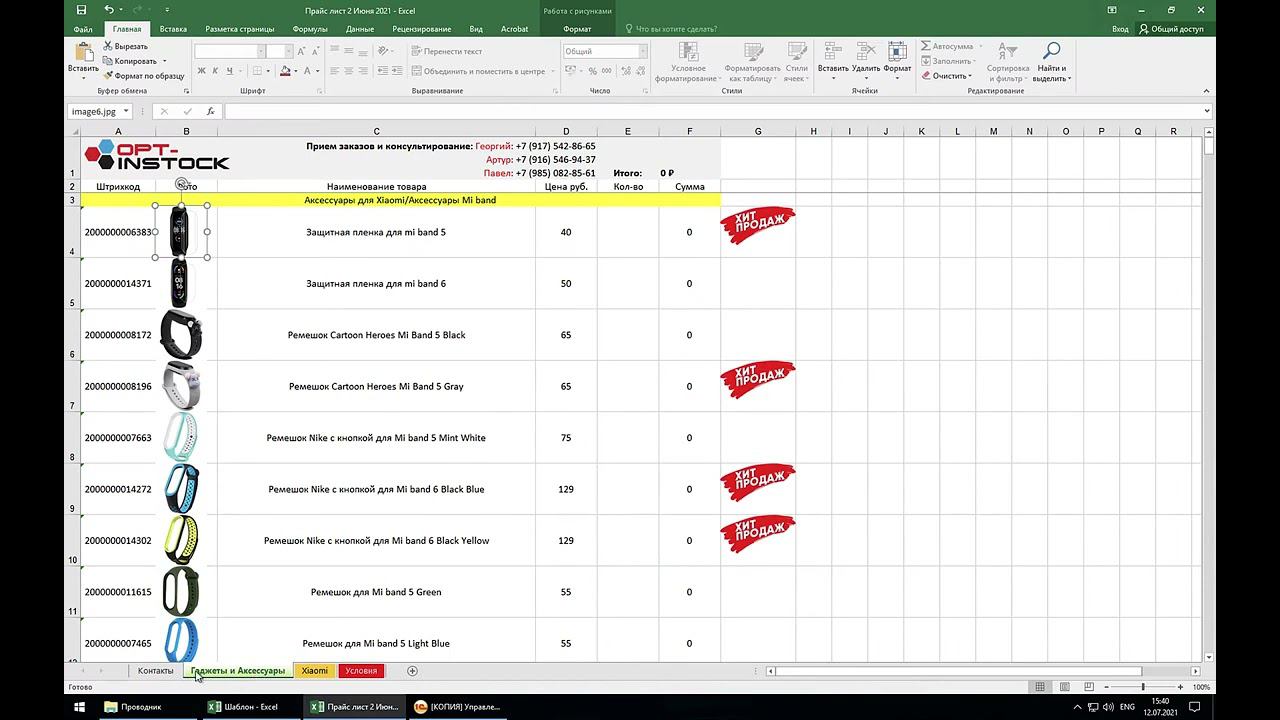Switch to Page Layout (Разметка страницы) tab

click(x=241, y=29)
